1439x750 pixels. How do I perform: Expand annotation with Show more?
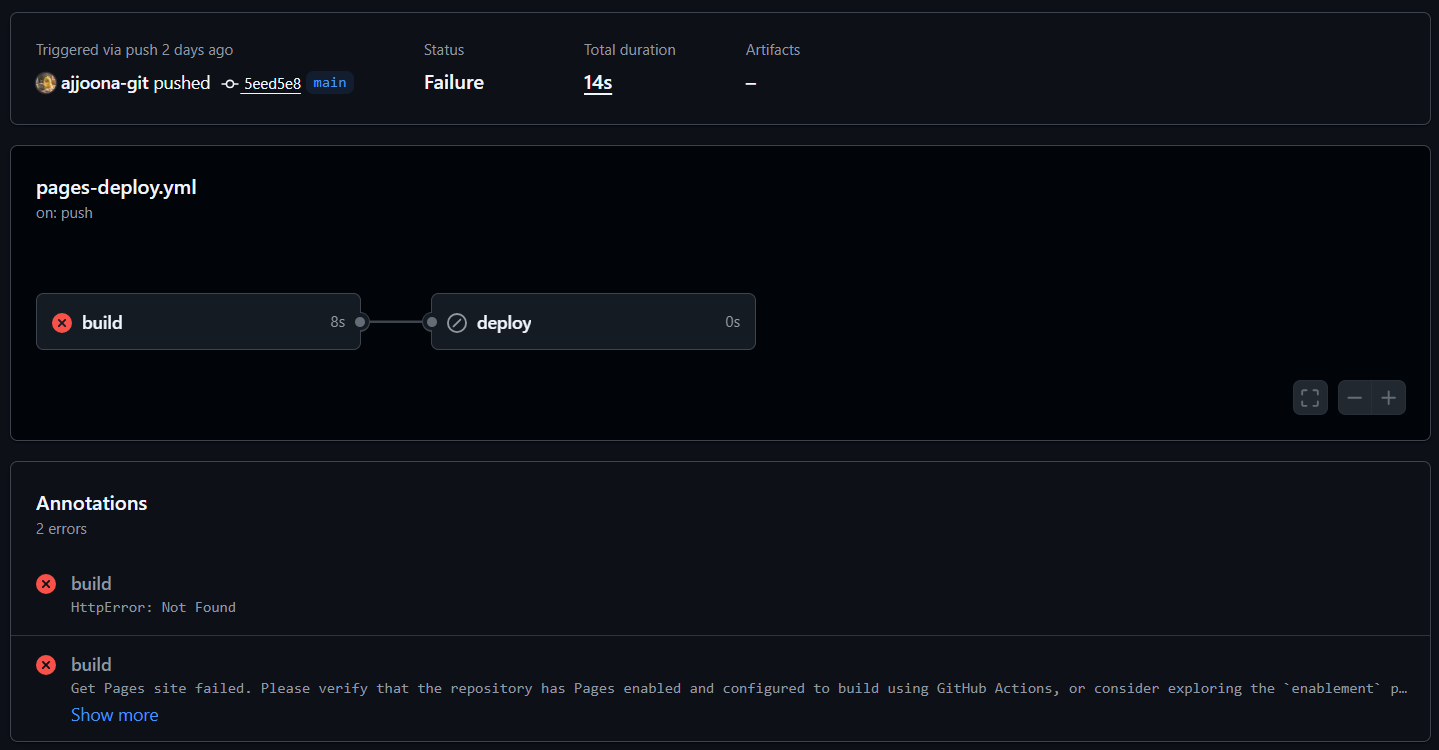pos(114,715)
